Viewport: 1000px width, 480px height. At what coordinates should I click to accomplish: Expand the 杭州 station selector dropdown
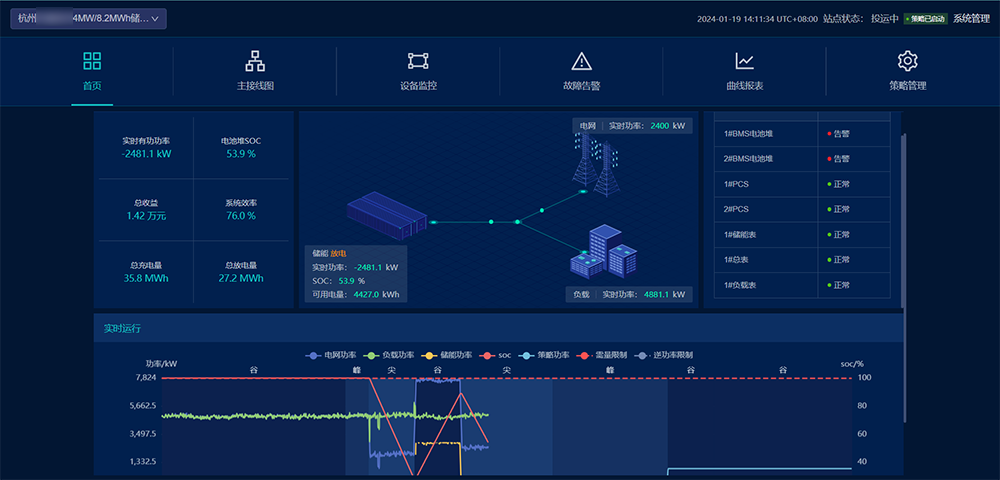pyautogui.click(x=88, y=18)
